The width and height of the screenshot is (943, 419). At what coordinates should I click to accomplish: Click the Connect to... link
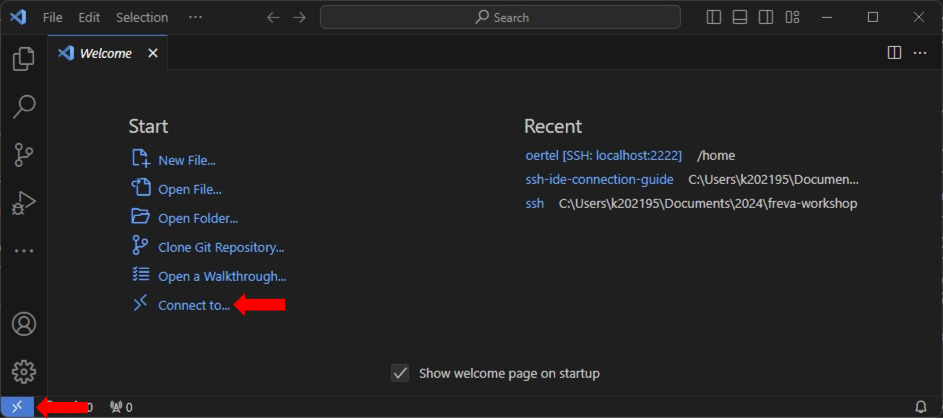pos(194,305)
